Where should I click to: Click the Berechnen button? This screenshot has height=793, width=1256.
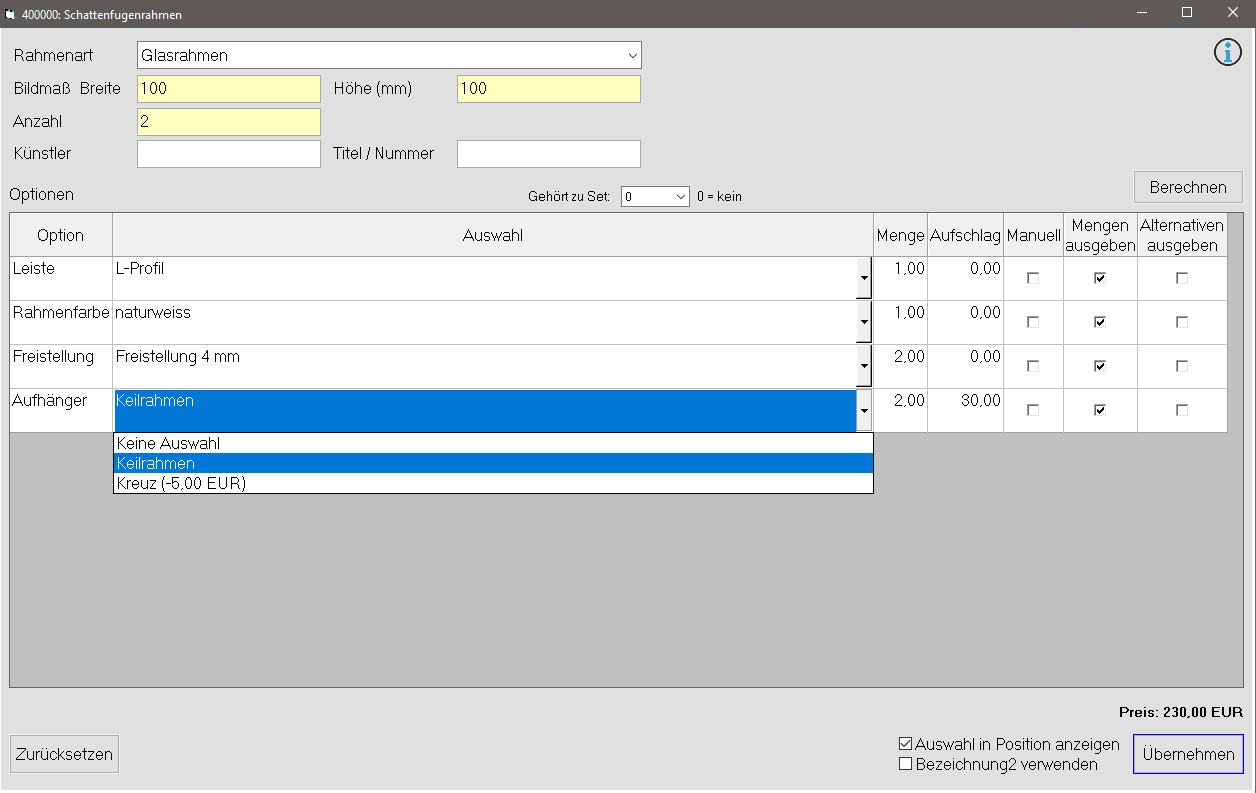point(1187,187)
